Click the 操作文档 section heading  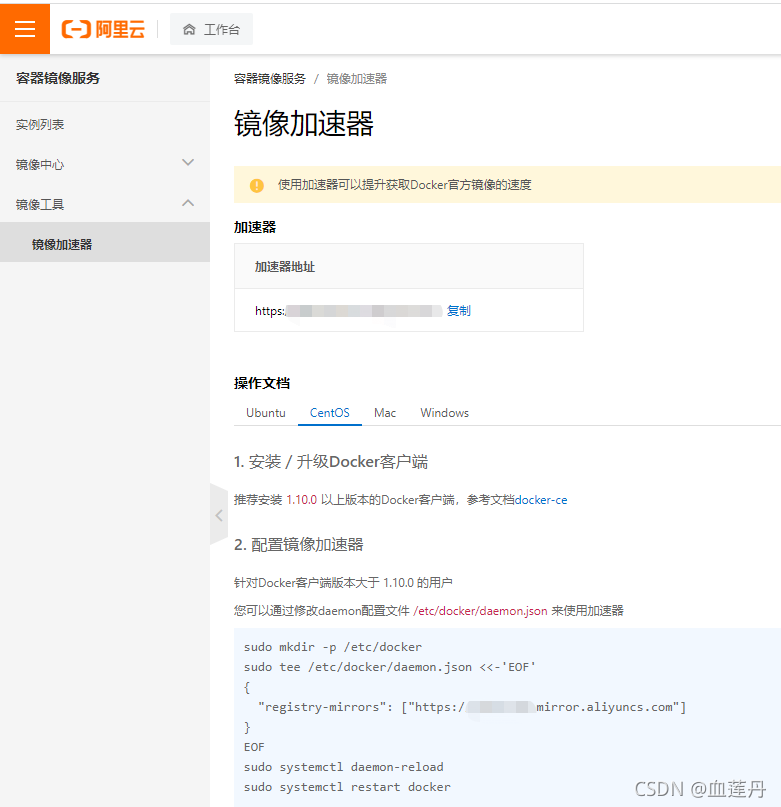coord(262,383)
